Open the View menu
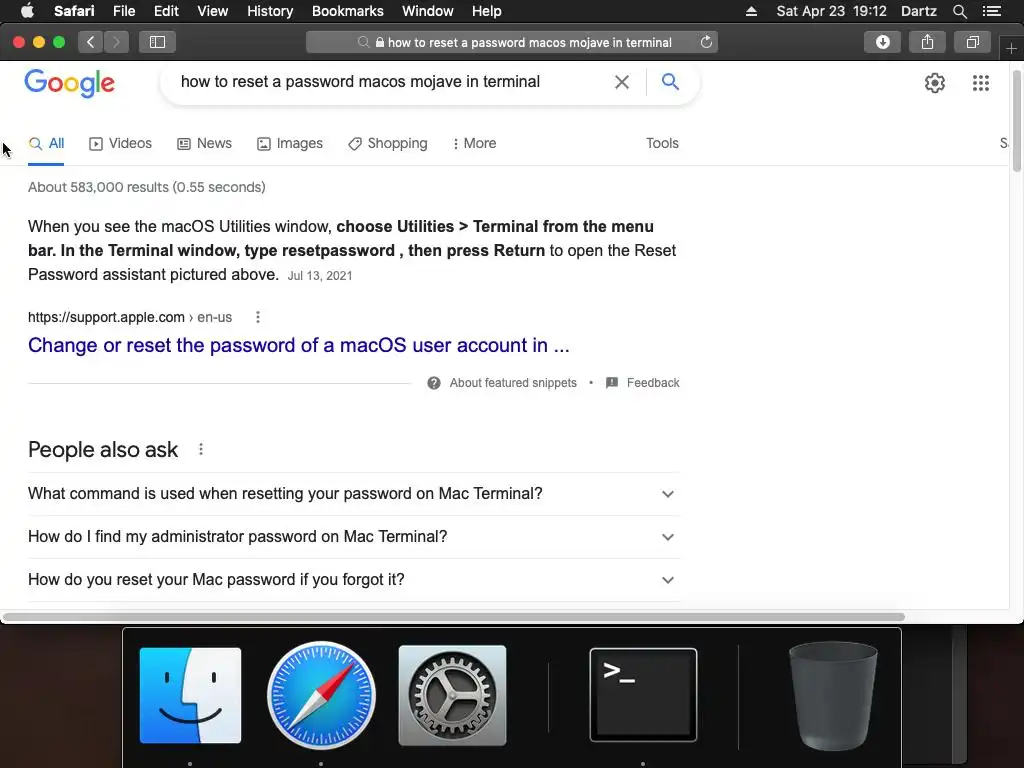The image size is (1024, 768). click(213, 11)
